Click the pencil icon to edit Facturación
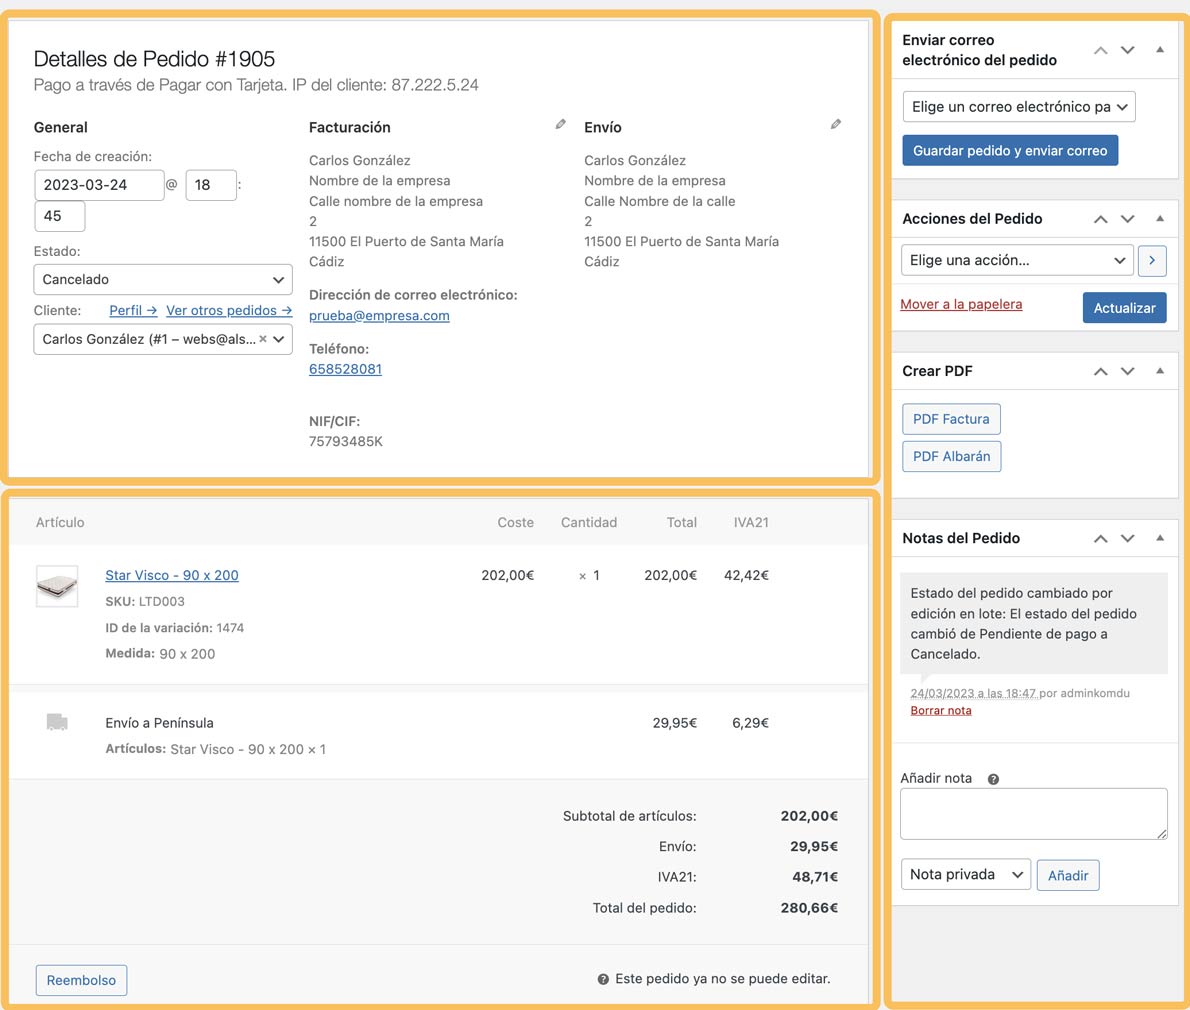Image resolution: width=1190 pixels, height=1010 pixels. tap(560, 125)
